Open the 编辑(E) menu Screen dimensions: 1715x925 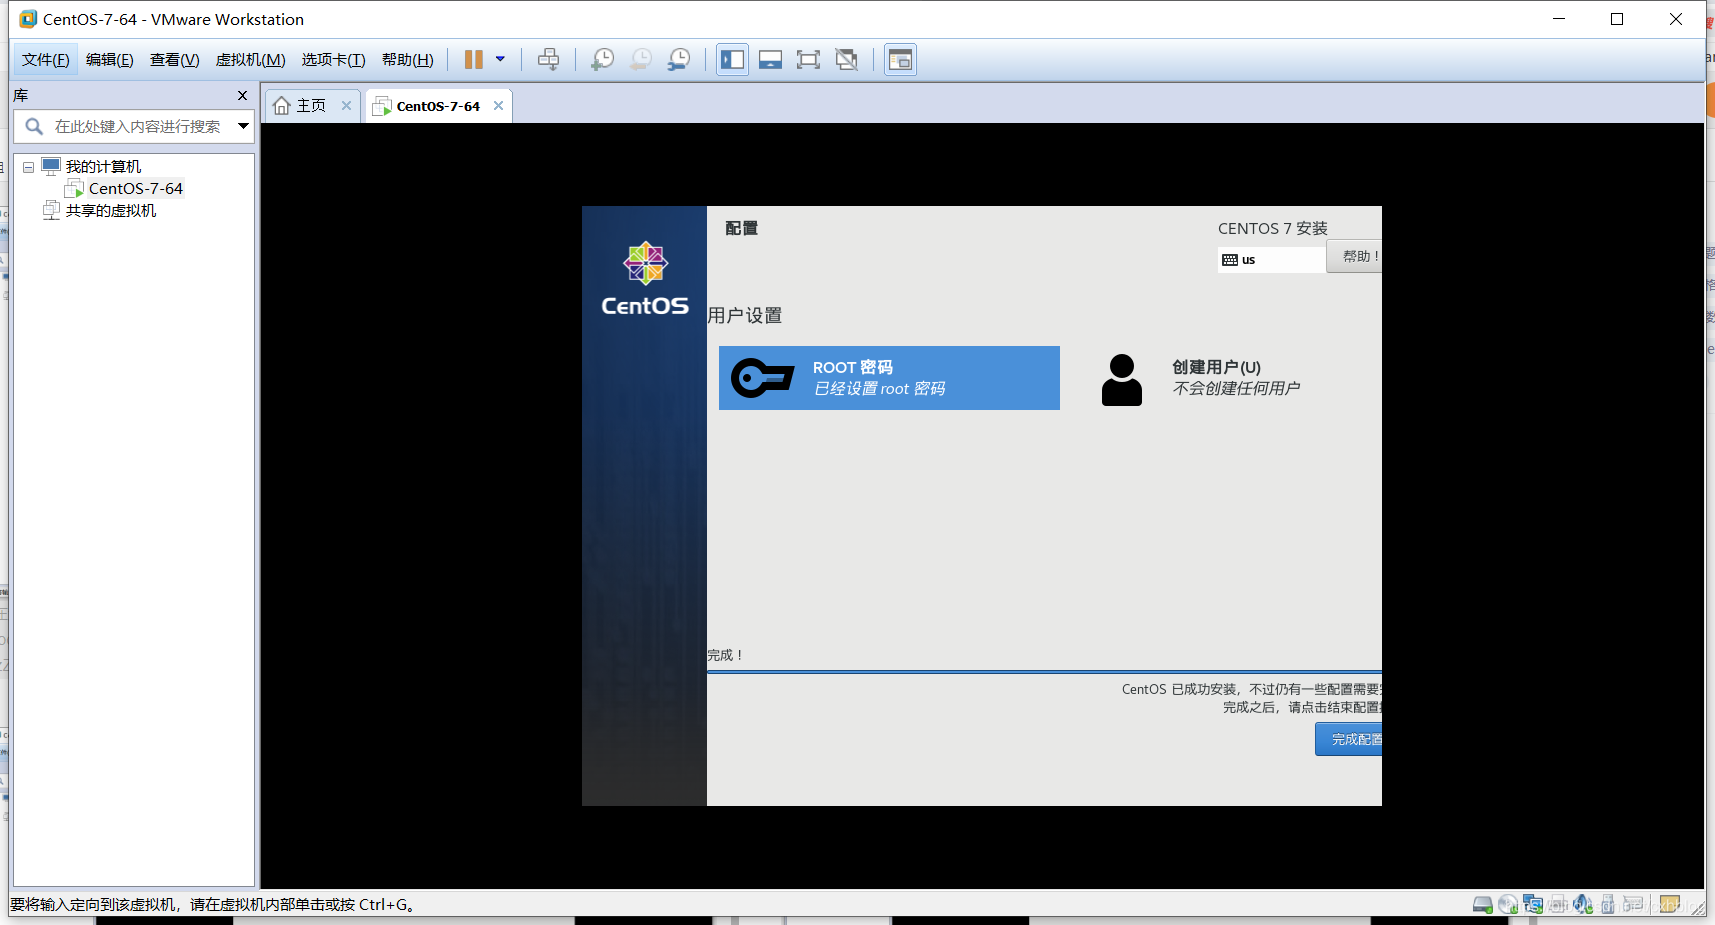110,60
